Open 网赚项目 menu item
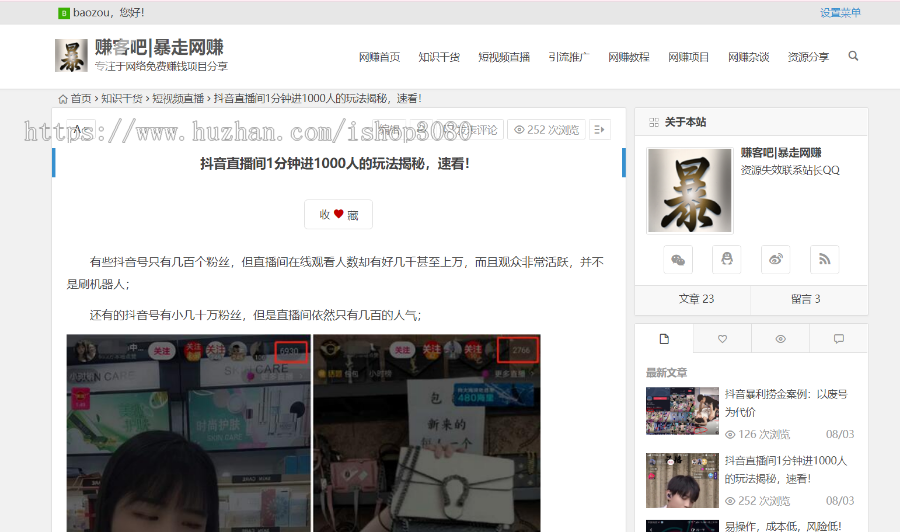The image size is (900, 532). pos(688,57)
